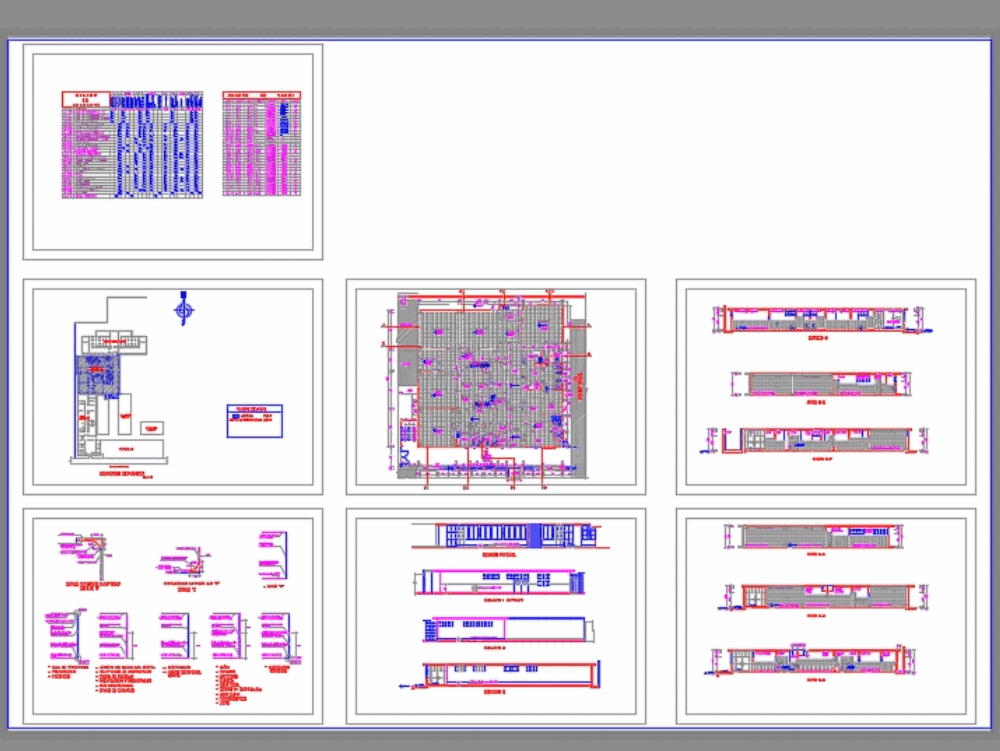The width and height of the screenshot is (1000, 751).
Task: Open the sheet of red construction details
Action: pyautogui.click(x=173, y=616)
